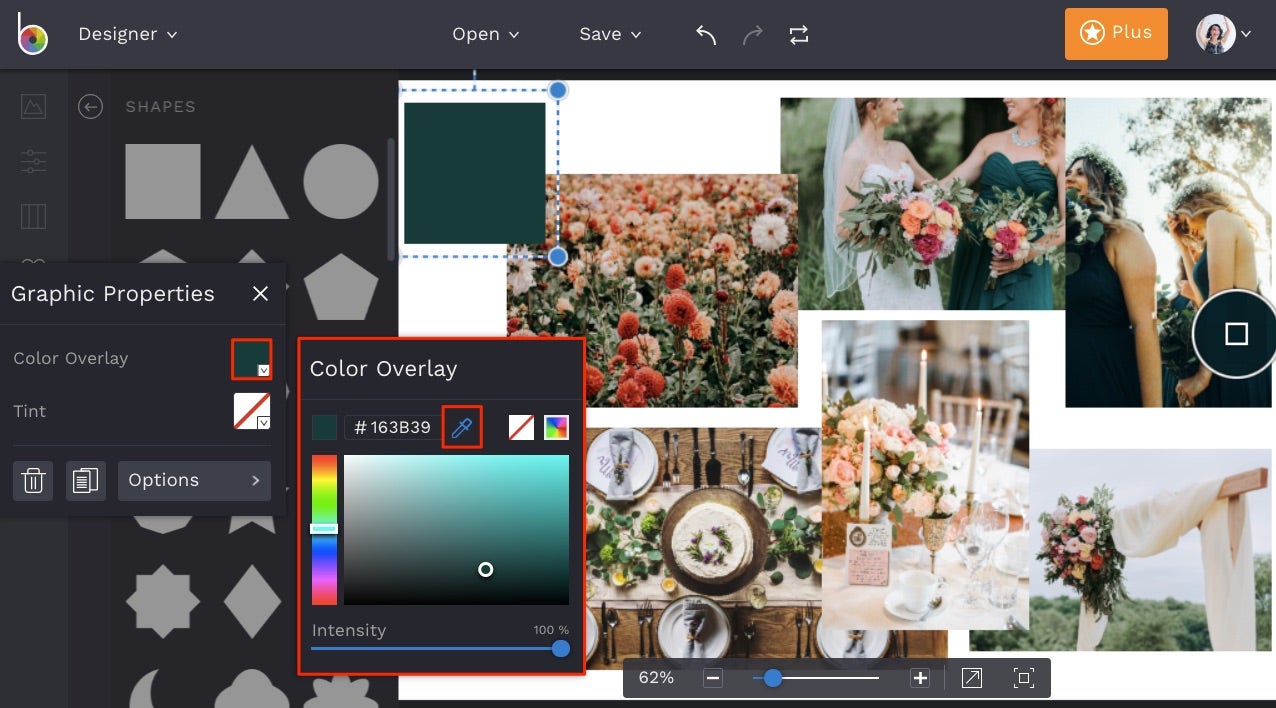Open the Color Overlay swatch dropdown arrow
This screenshot has width=1276, height=708.
coord(265,368)
